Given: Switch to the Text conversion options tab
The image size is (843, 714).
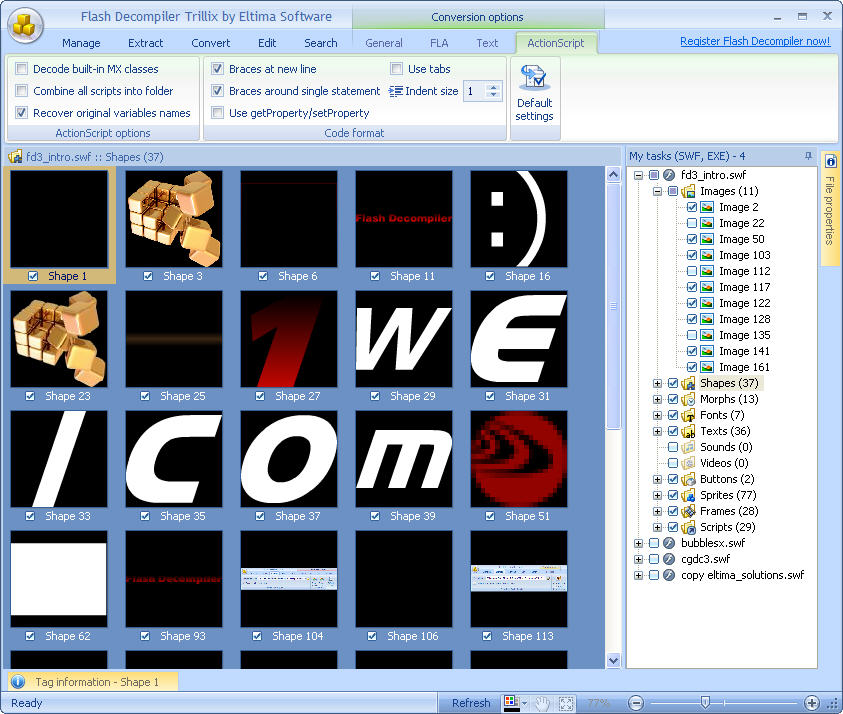Looking at the screenshot, I should point(487,43).
